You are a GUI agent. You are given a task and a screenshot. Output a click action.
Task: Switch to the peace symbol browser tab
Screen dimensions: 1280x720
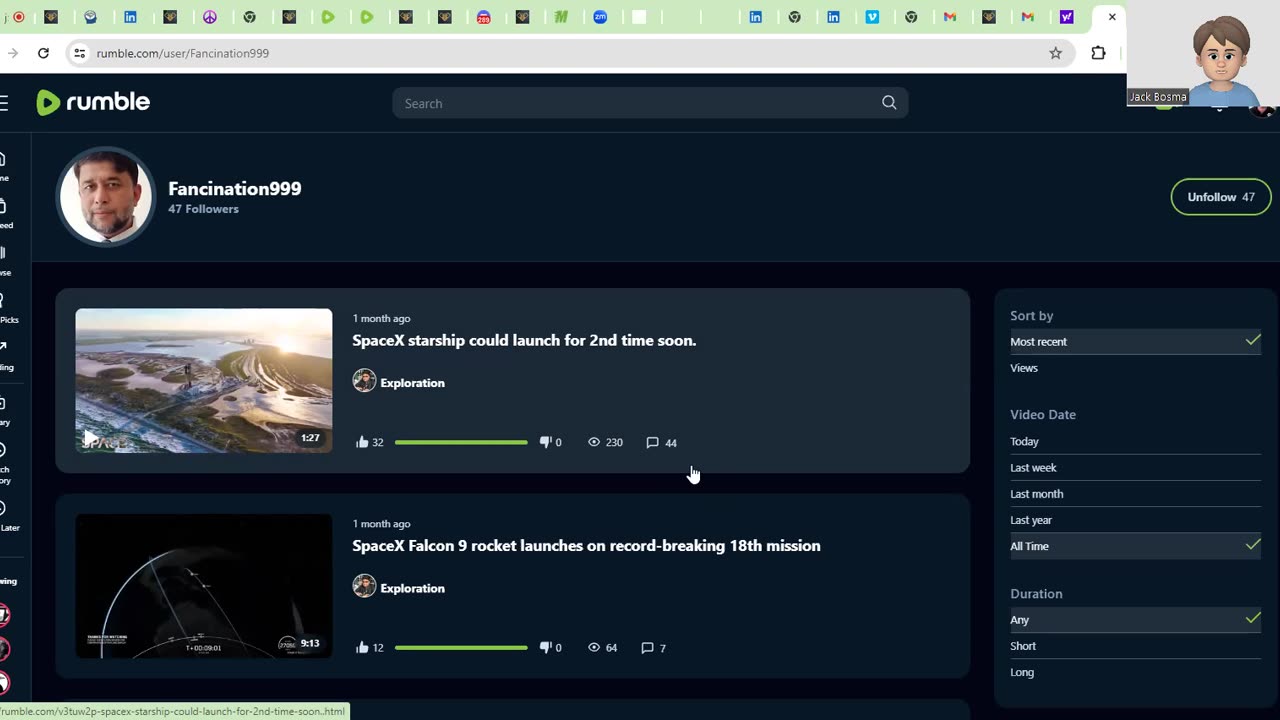click(x=210, y=17)
